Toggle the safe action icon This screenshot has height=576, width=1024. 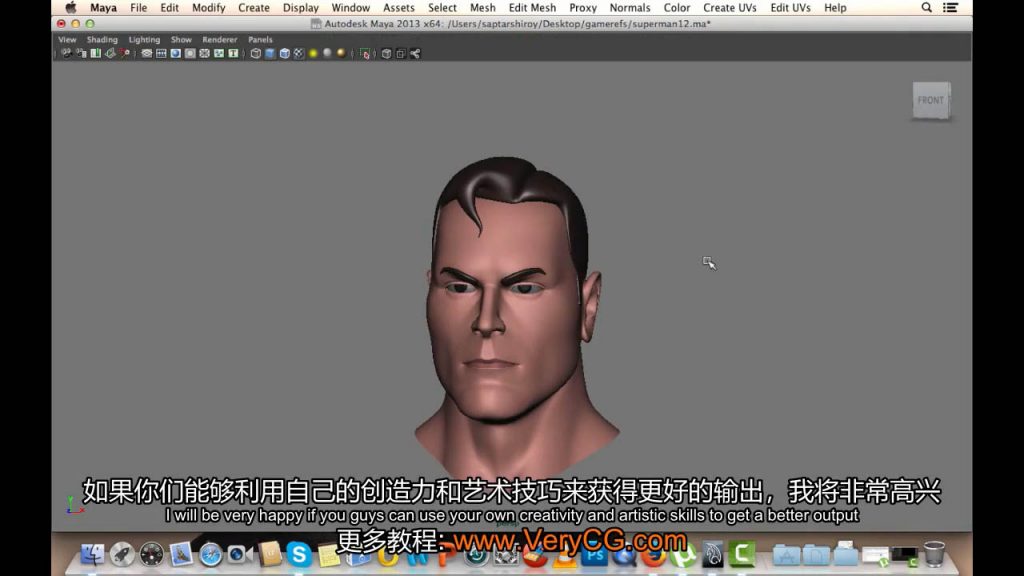[219, 54]
